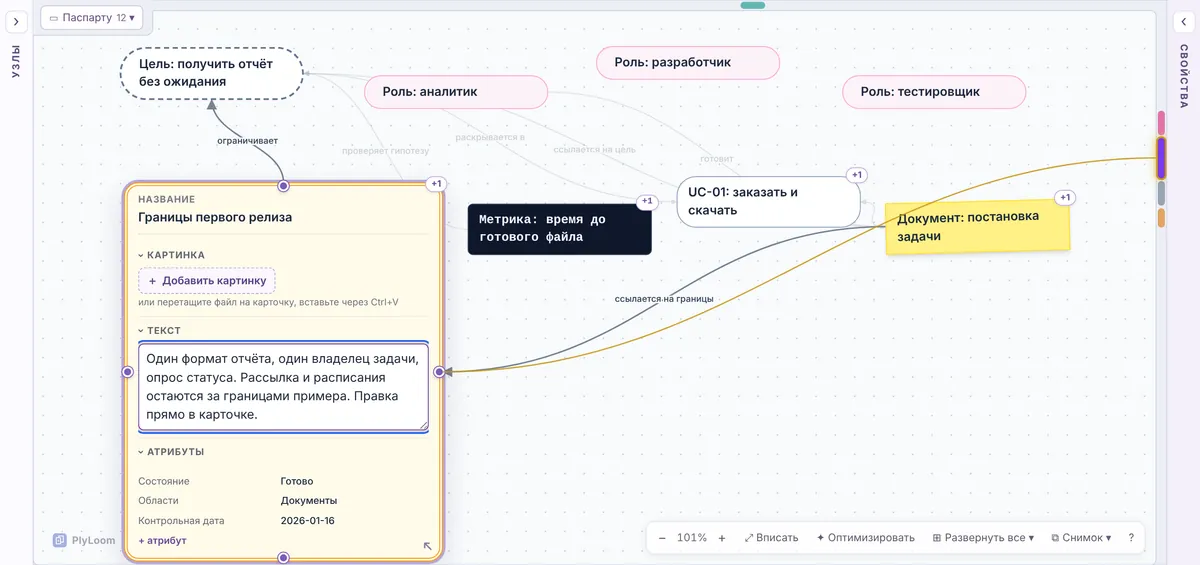
Task: Click the edge label готовит
Action: [716, 158]
